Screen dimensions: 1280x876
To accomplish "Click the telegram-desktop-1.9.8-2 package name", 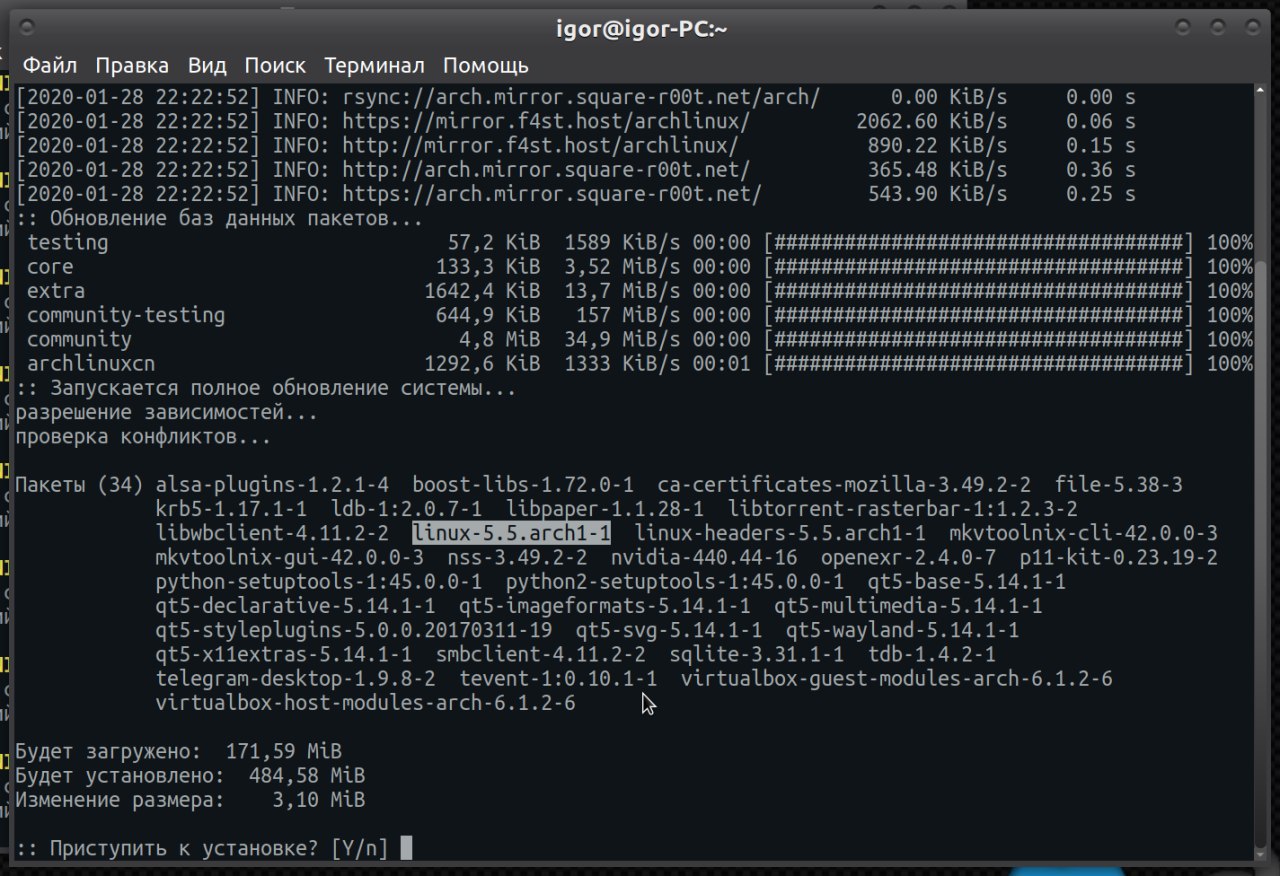I will coord(295,678).
